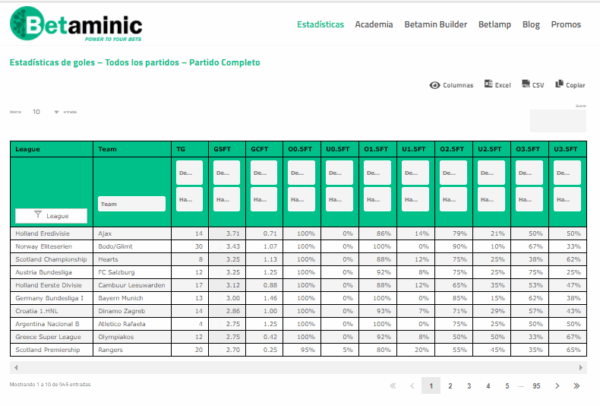The image size is (600, 406).
Task: Click the U2.5FT maximum 'Ha...' filter field
Action: 491,199
